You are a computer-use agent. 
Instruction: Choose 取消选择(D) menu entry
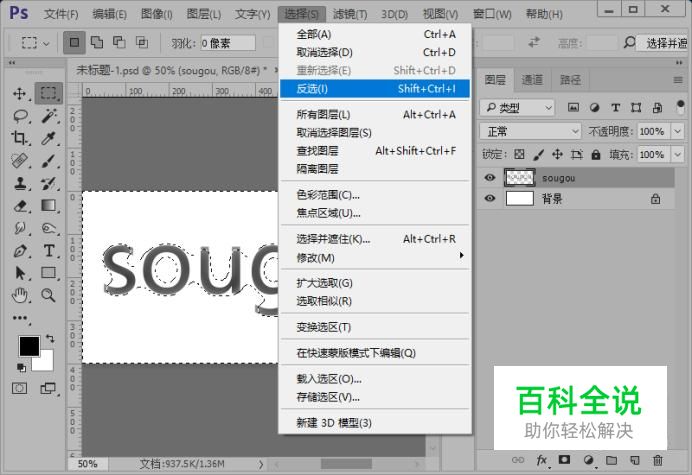point(375,52)
